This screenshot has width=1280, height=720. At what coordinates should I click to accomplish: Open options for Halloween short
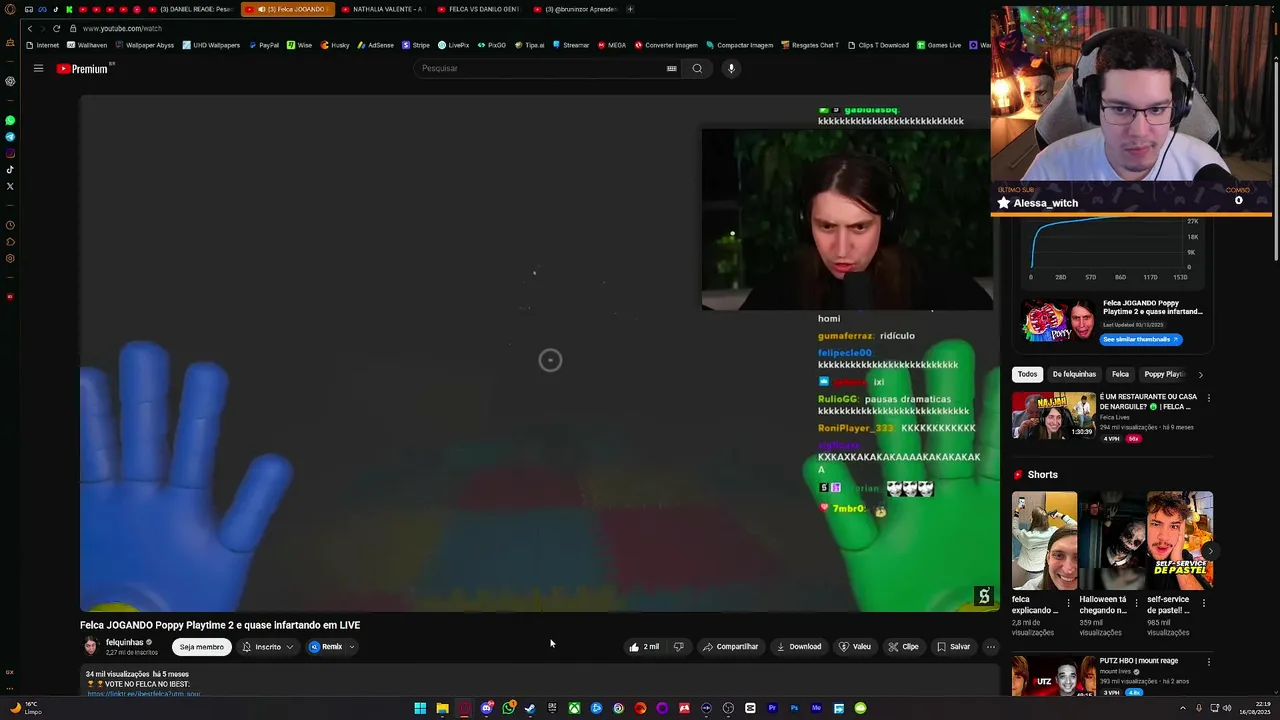[1136, 603]
